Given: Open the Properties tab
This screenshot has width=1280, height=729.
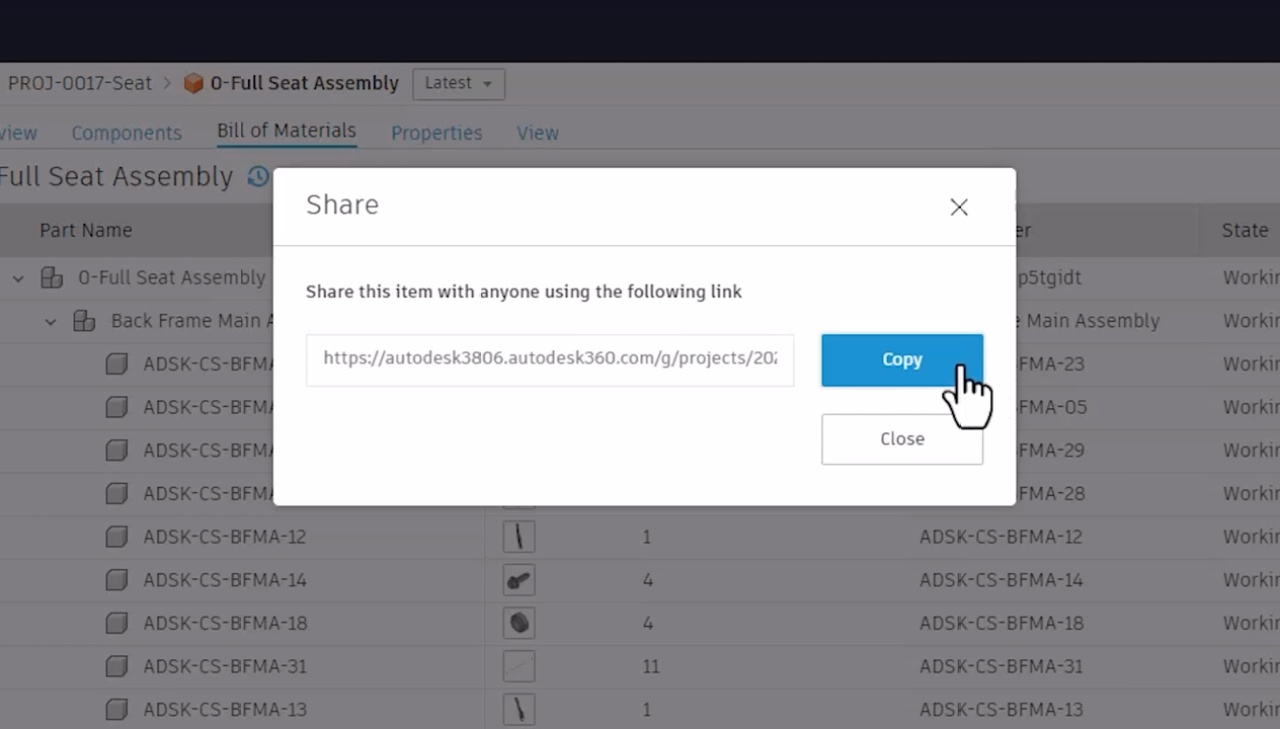Looking at the screenshot, I should click(x=436, y=133).
